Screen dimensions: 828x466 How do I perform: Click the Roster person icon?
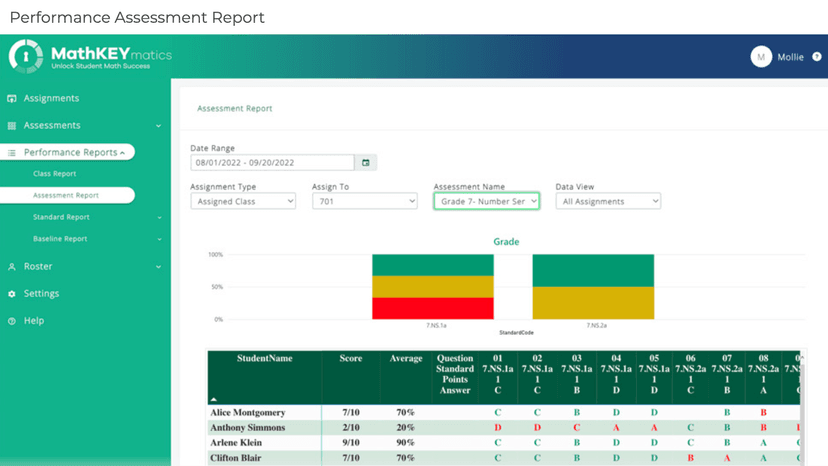click(12, 267)
